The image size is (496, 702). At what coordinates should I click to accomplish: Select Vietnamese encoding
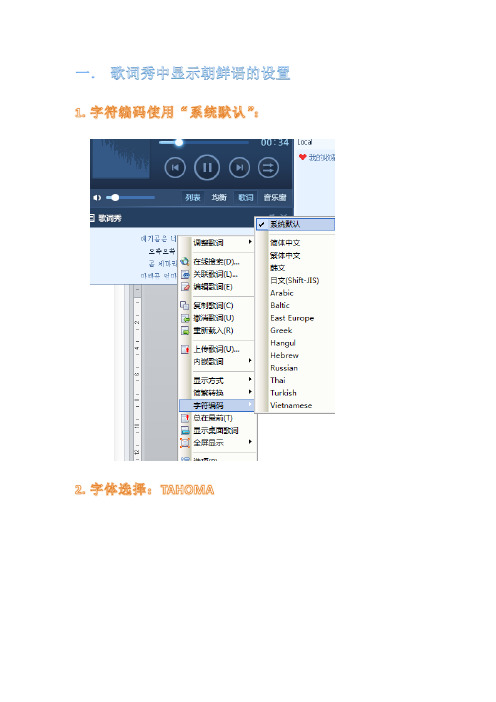click(295, 405)
